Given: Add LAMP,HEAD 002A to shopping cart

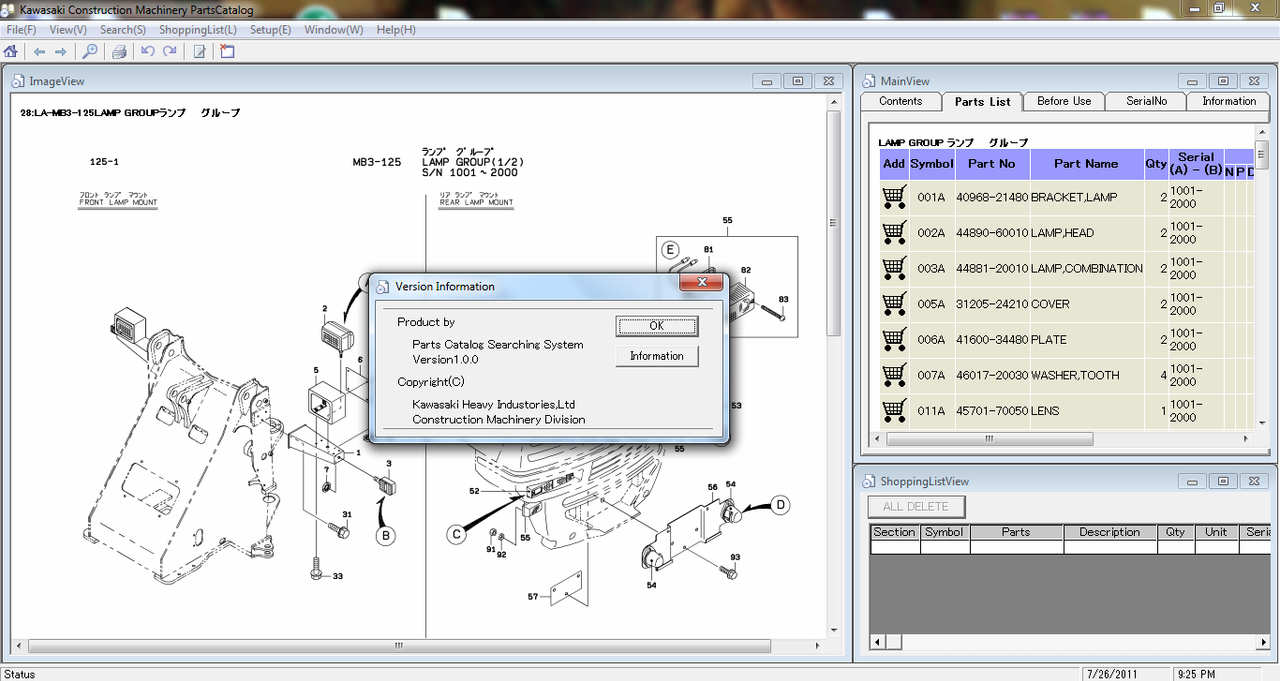Looking at the screenshot, I should tap(894, 233).
